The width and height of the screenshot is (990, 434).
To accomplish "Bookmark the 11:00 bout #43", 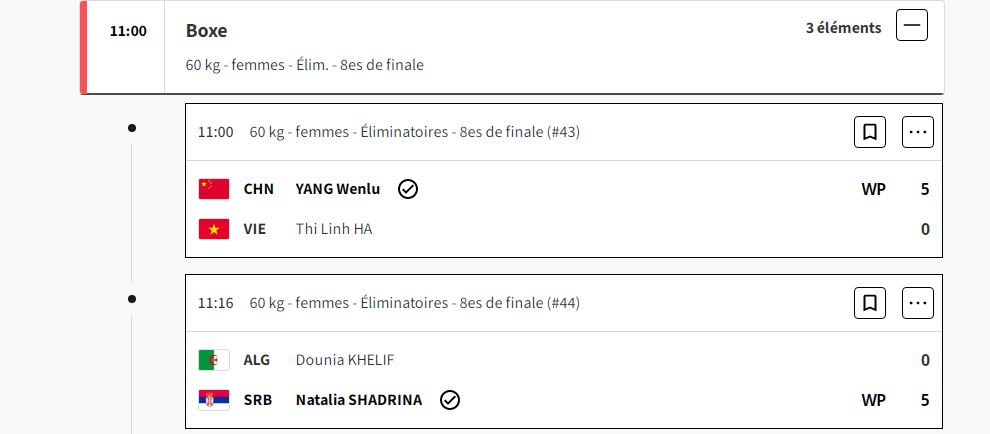I will point(870,132).
